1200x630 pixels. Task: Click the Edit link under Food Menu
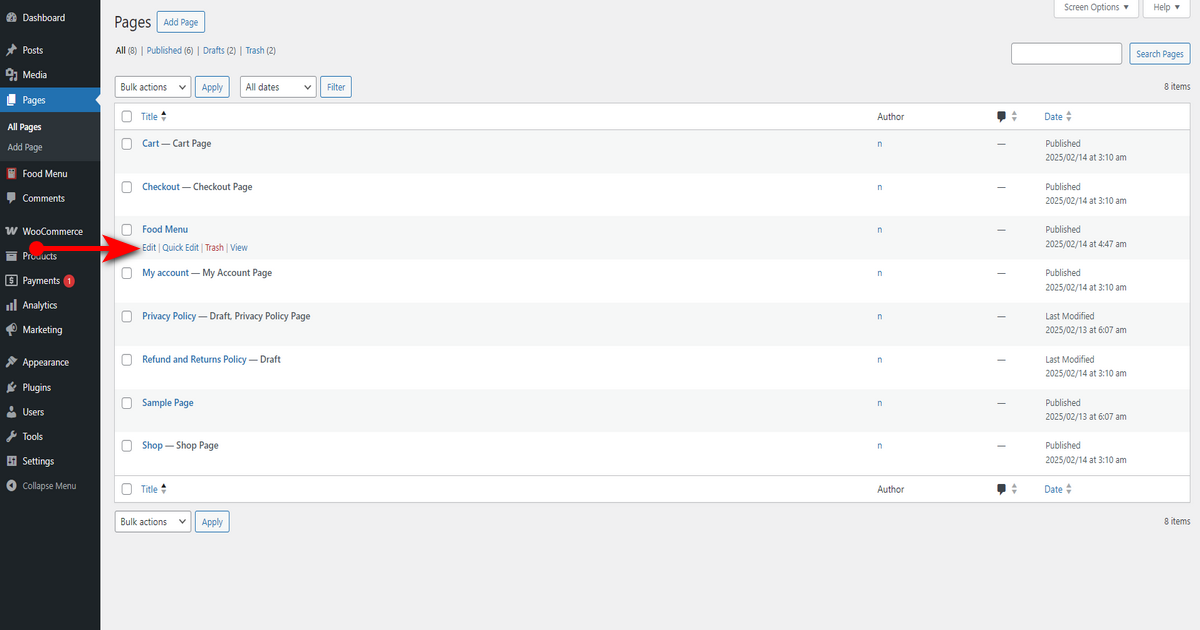click(149, 248)
